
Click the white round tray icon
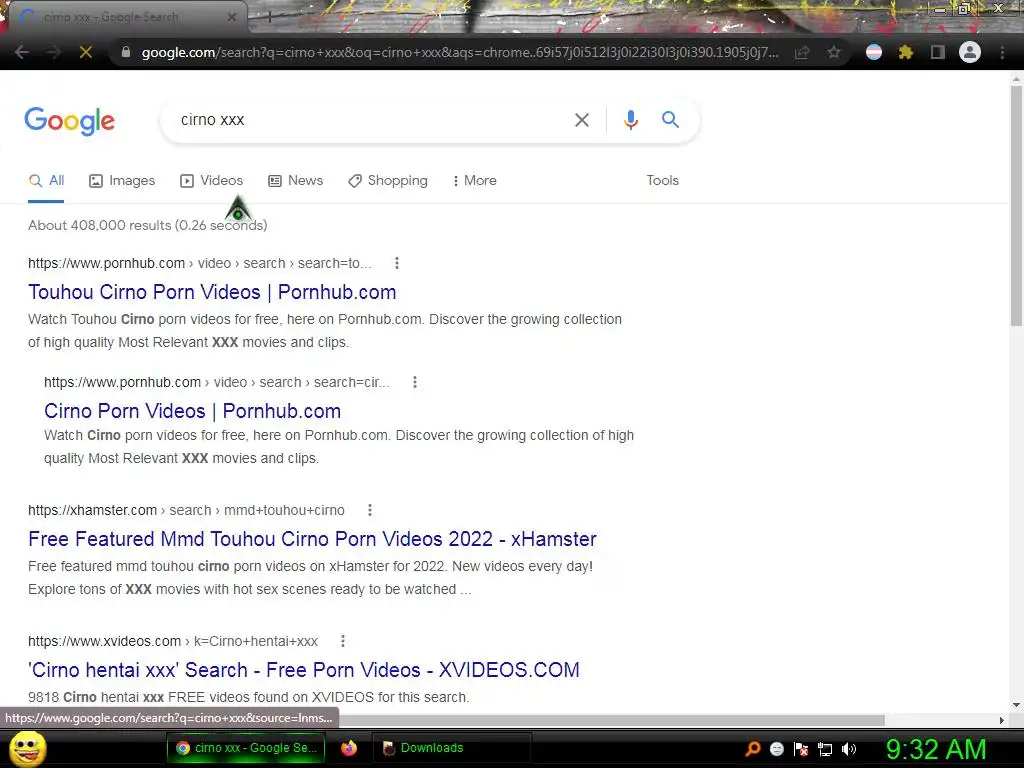(x=776, y=749)
